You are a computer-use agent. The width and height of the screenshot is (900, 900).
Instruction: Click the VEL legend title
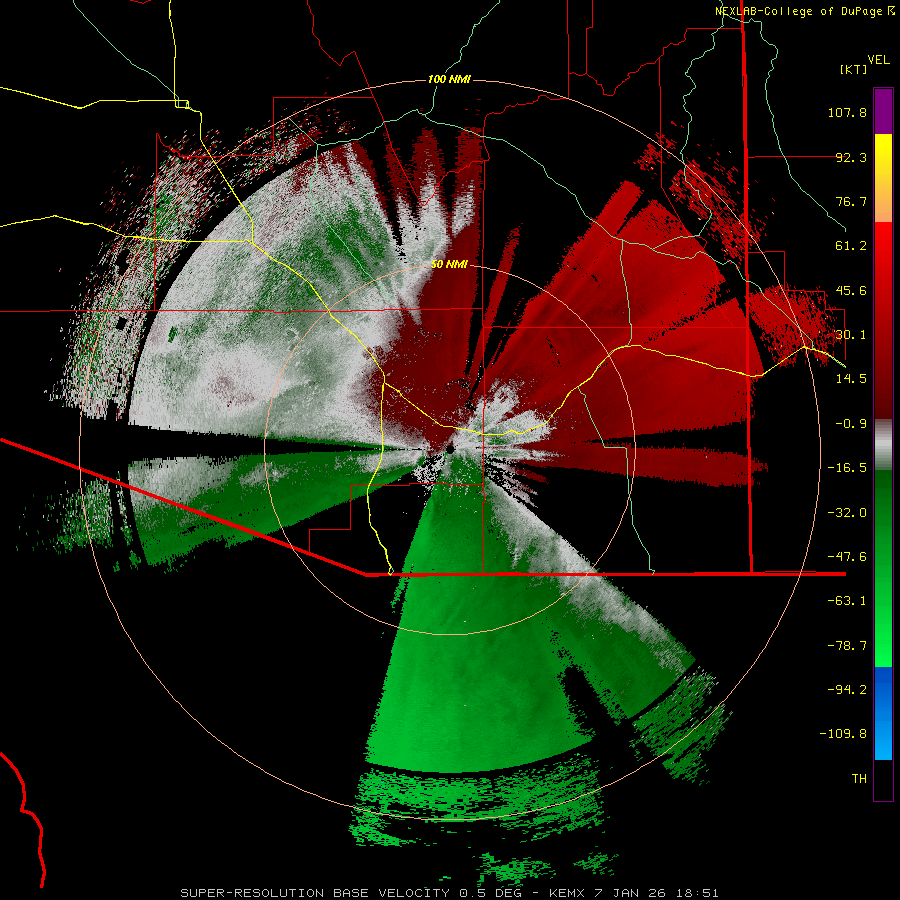(878, 60)
